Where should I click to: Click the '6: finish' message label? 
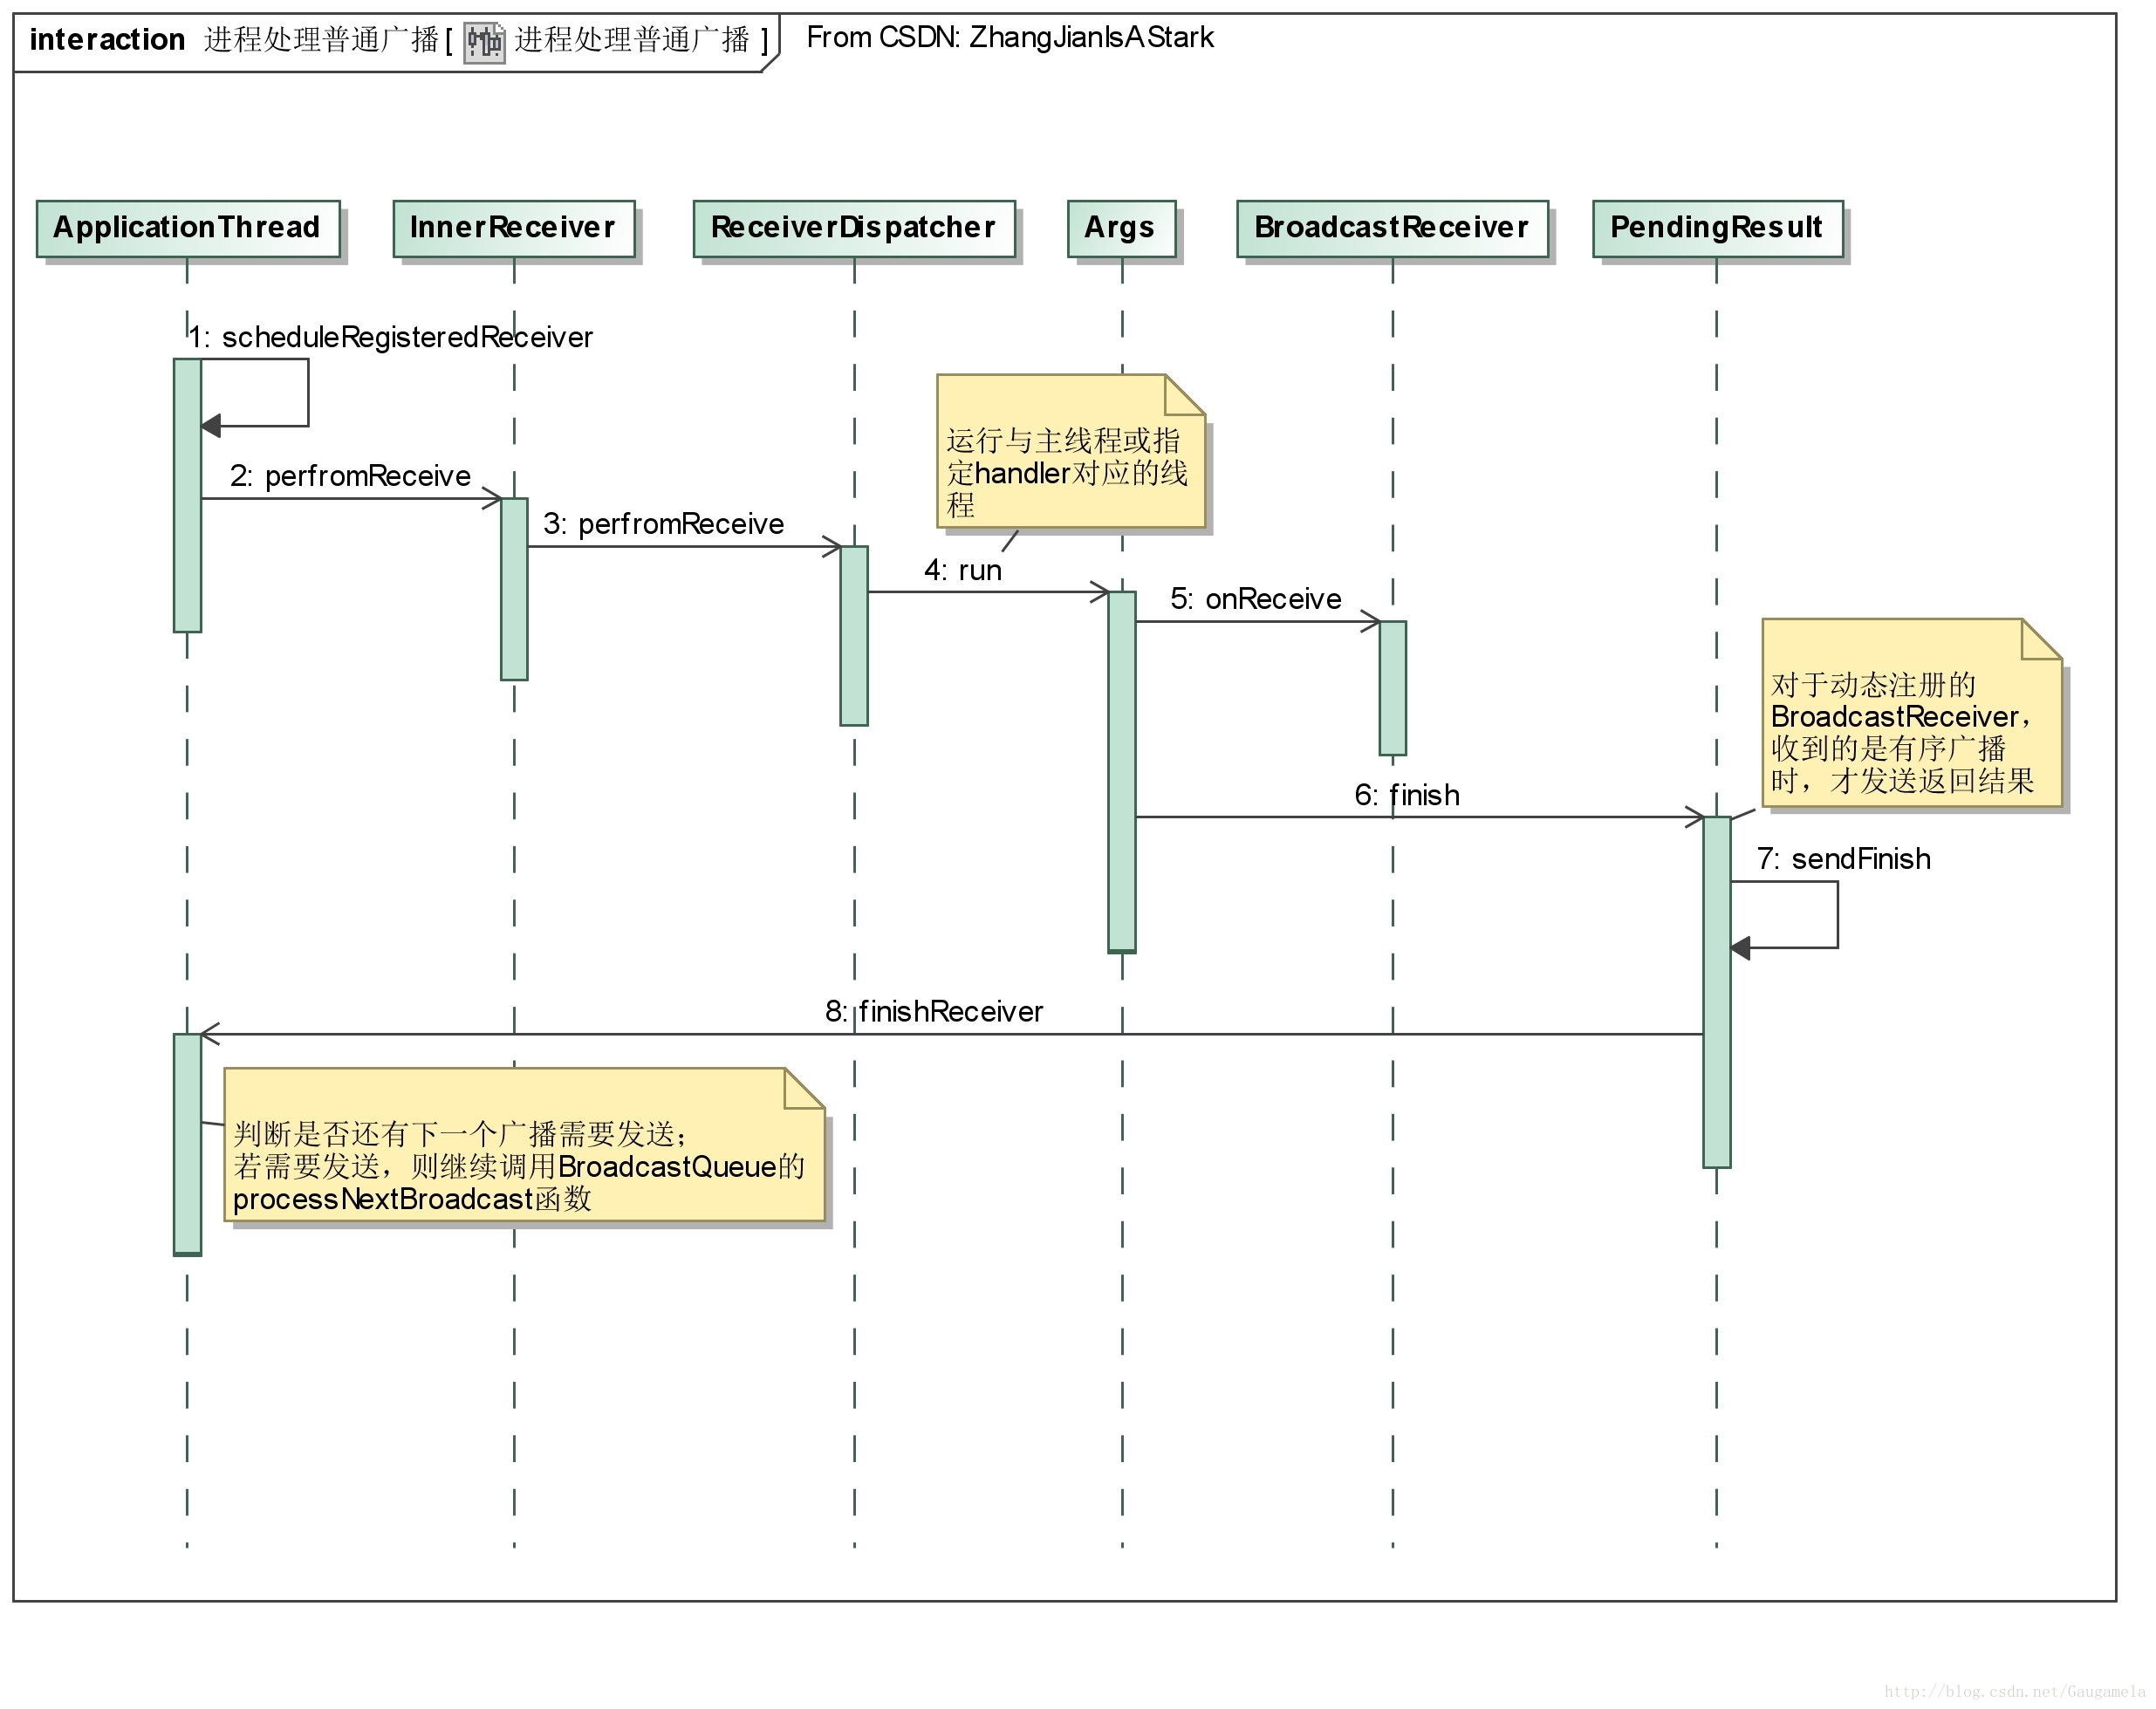click(1406, 795)
